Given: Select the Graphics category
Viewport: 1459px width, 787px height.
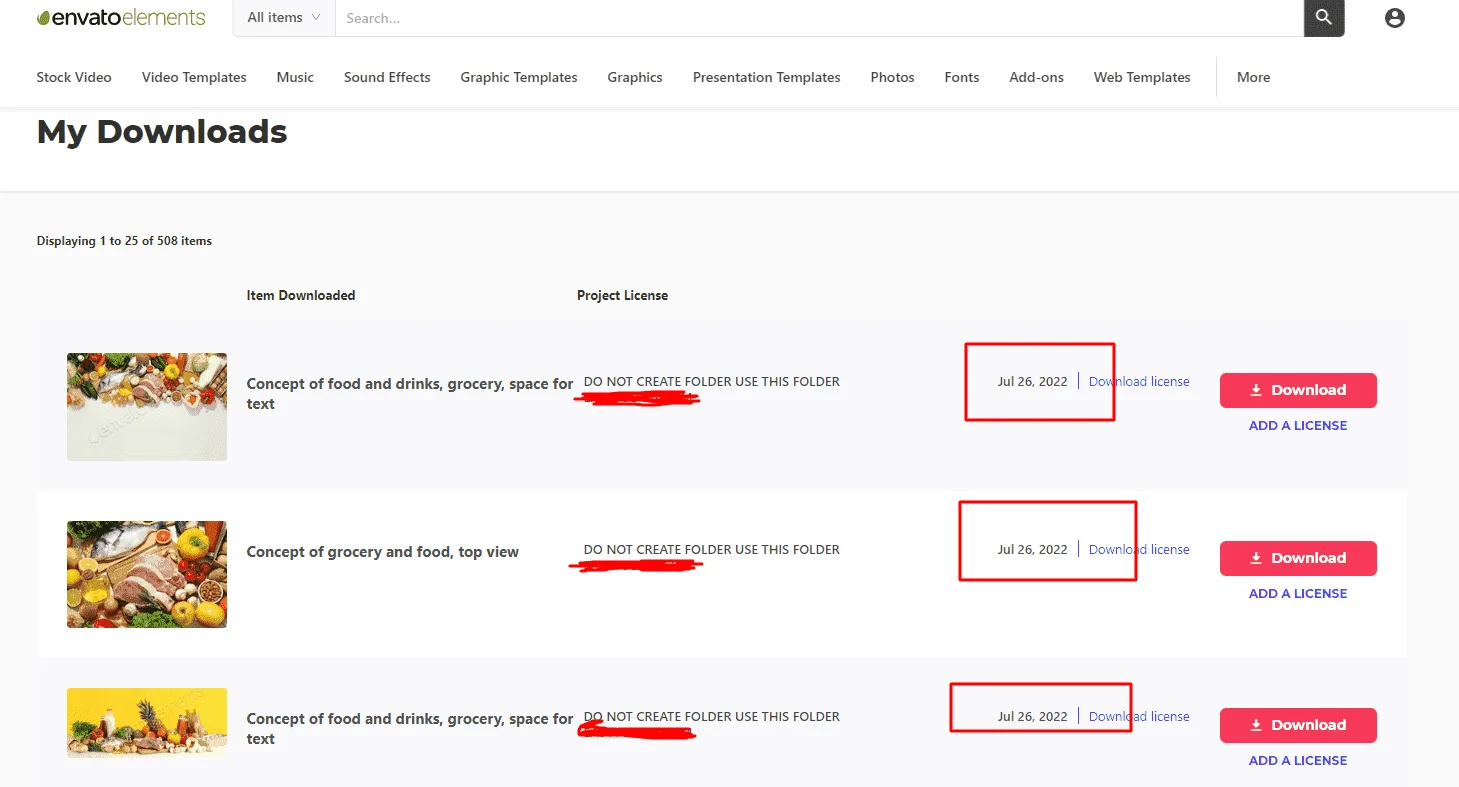Looking at the screenshot, I should point(635,77).
